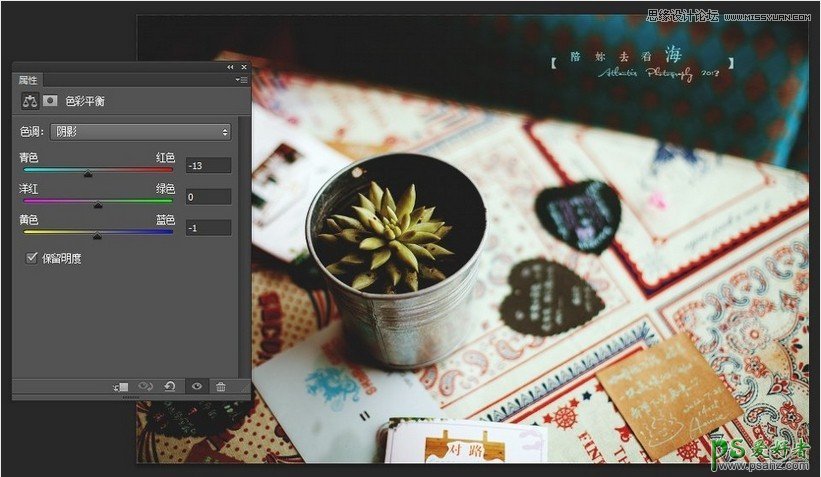This screenshot has width=821, height=477.
Task: Toggle adjustment layer visibility eye
Action: pyautogui.click(x=196, y=386)
